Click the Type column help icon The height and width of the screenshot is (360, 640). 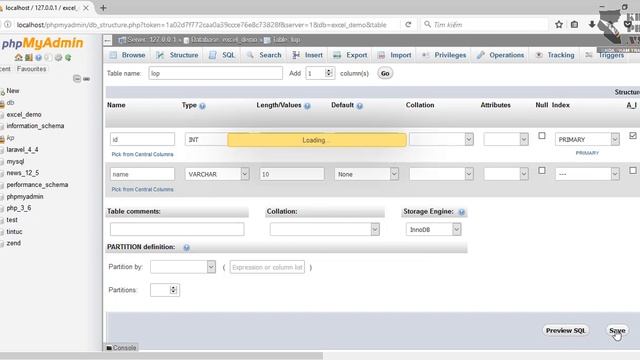[x=202, y=106]
